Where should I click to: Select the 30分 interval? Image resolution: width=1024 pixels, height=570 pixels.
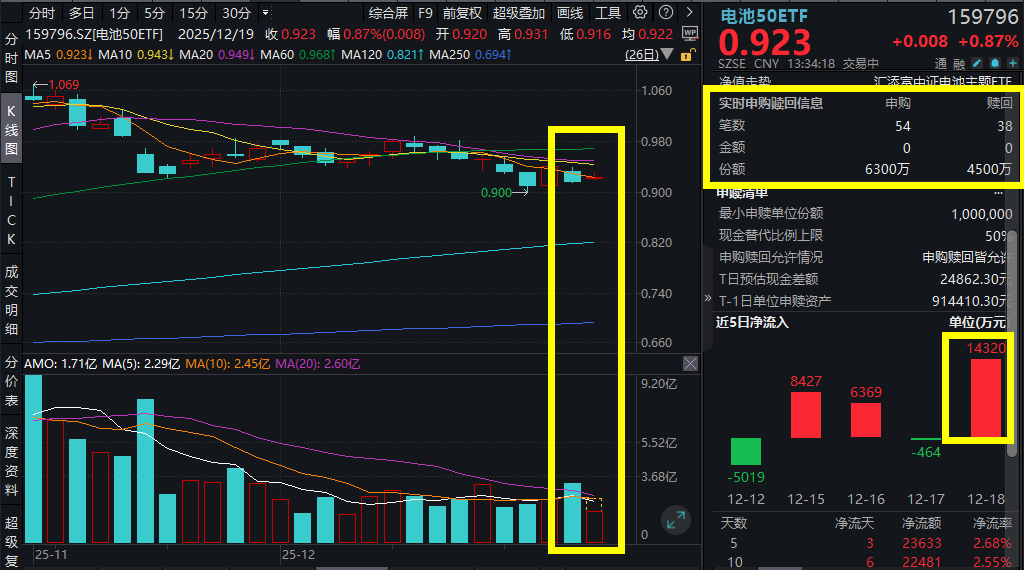[x=236, y=13]
